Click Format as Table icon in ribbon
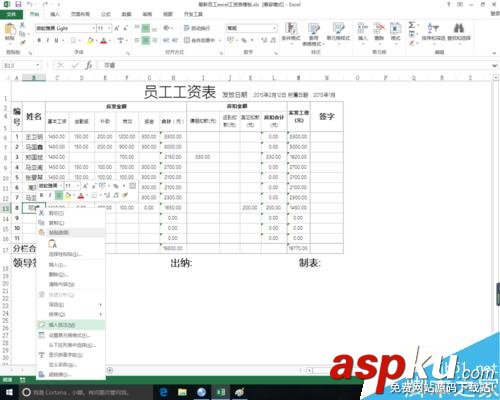This screenshot has height=400, width=500. click(x=314, y=29)
